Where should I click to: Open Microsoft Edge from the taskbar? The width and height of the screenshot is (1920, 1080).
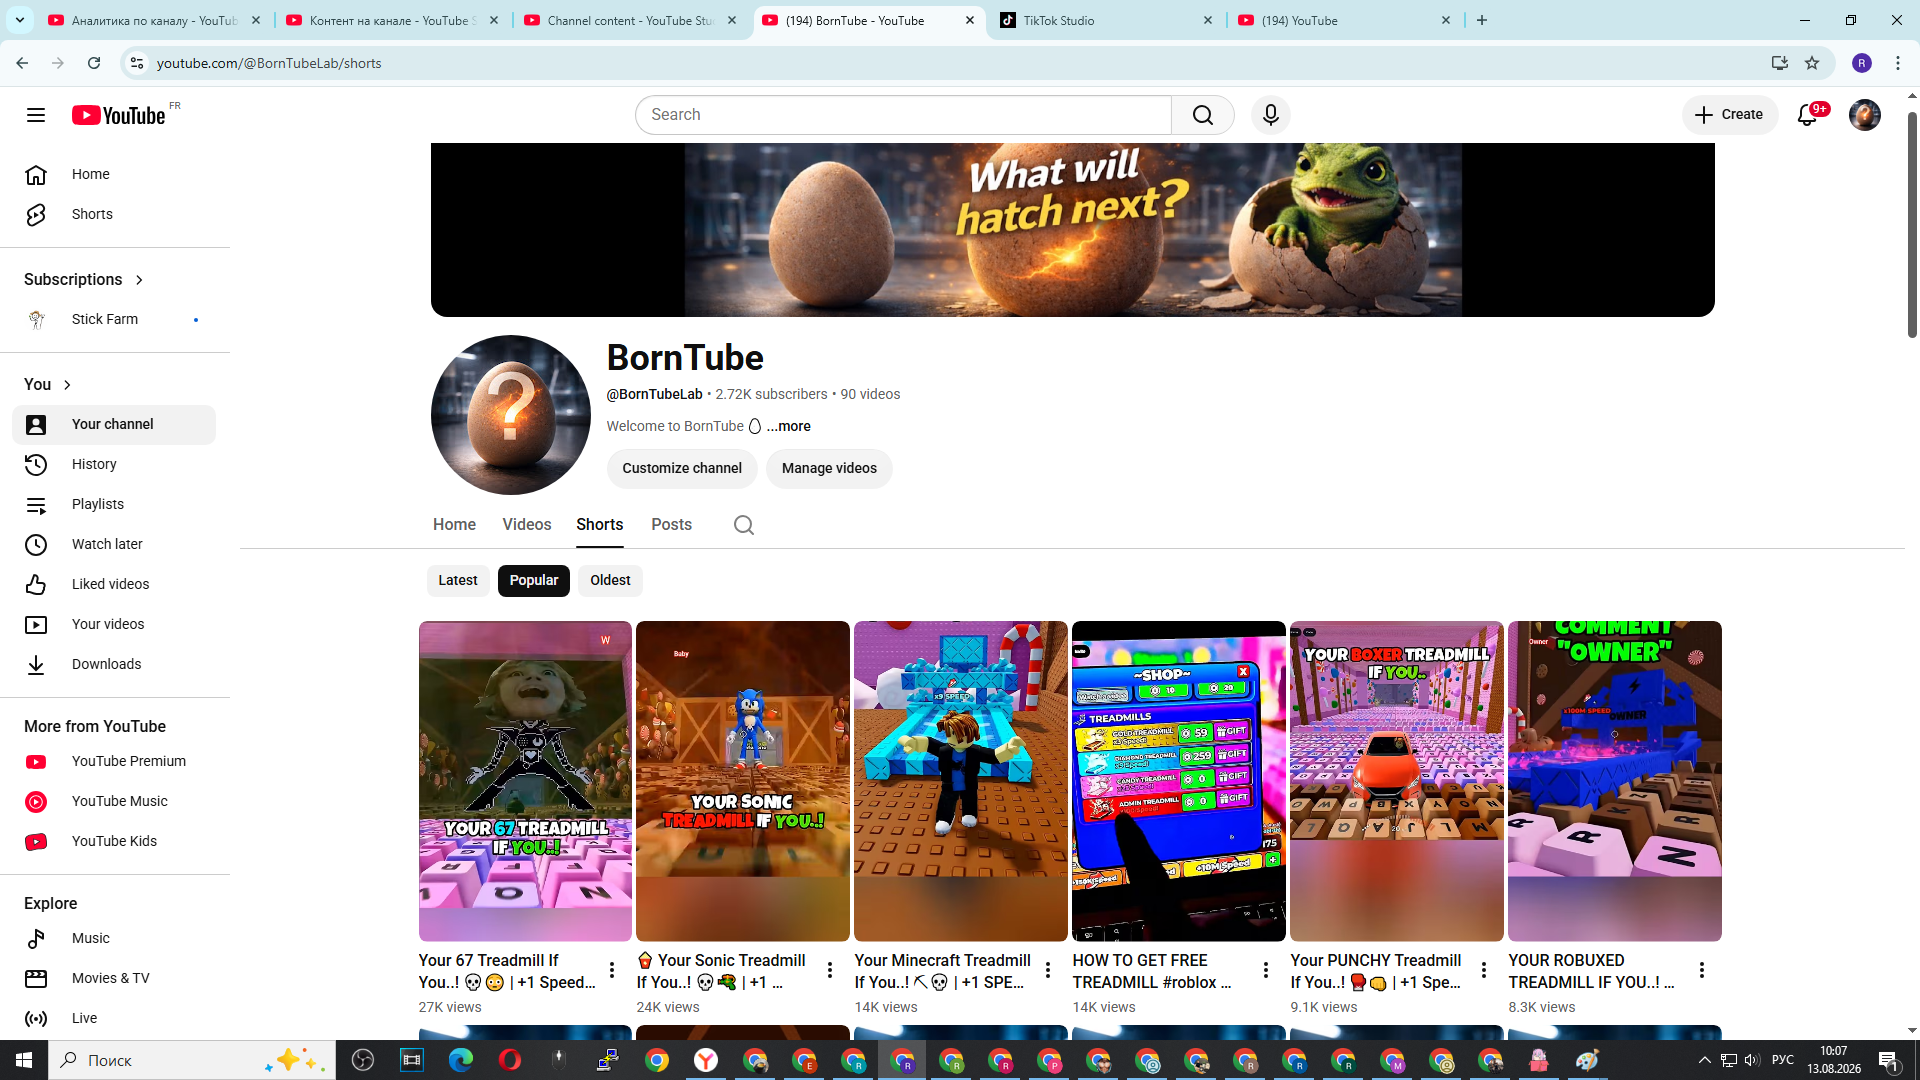point(461,1060)
